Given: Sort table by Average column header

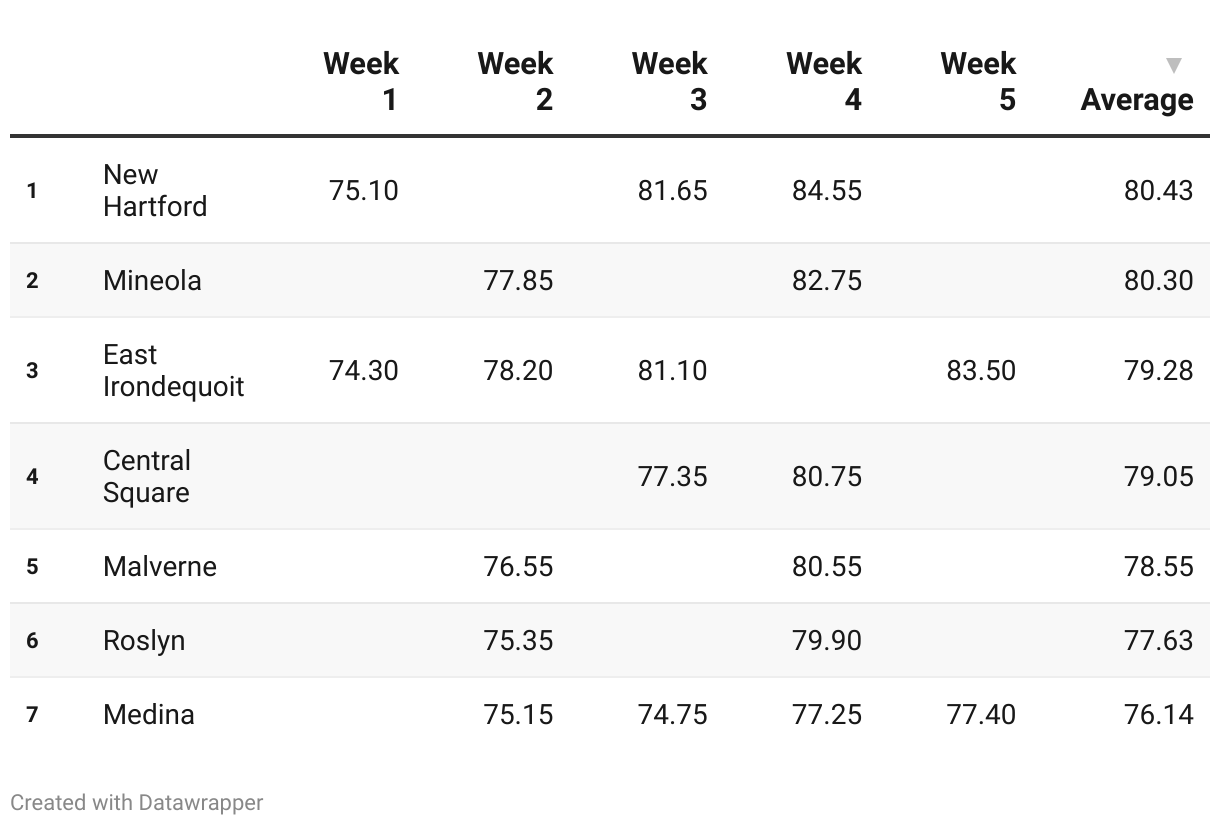Looking at the screenshot, I should pos(1136,100).
